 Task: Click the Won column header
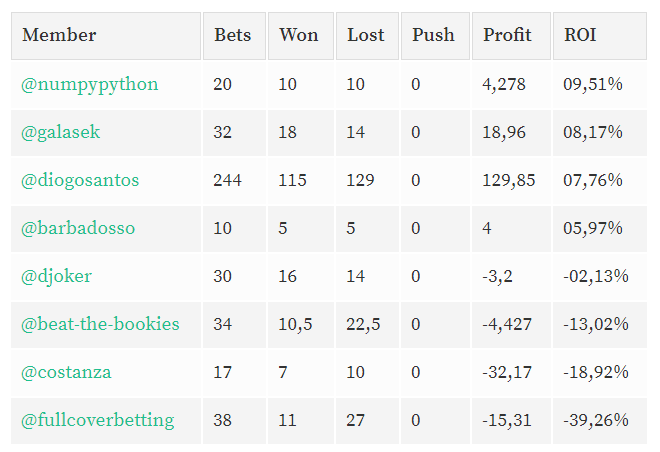pyautogui.click(x=301, y=36)
